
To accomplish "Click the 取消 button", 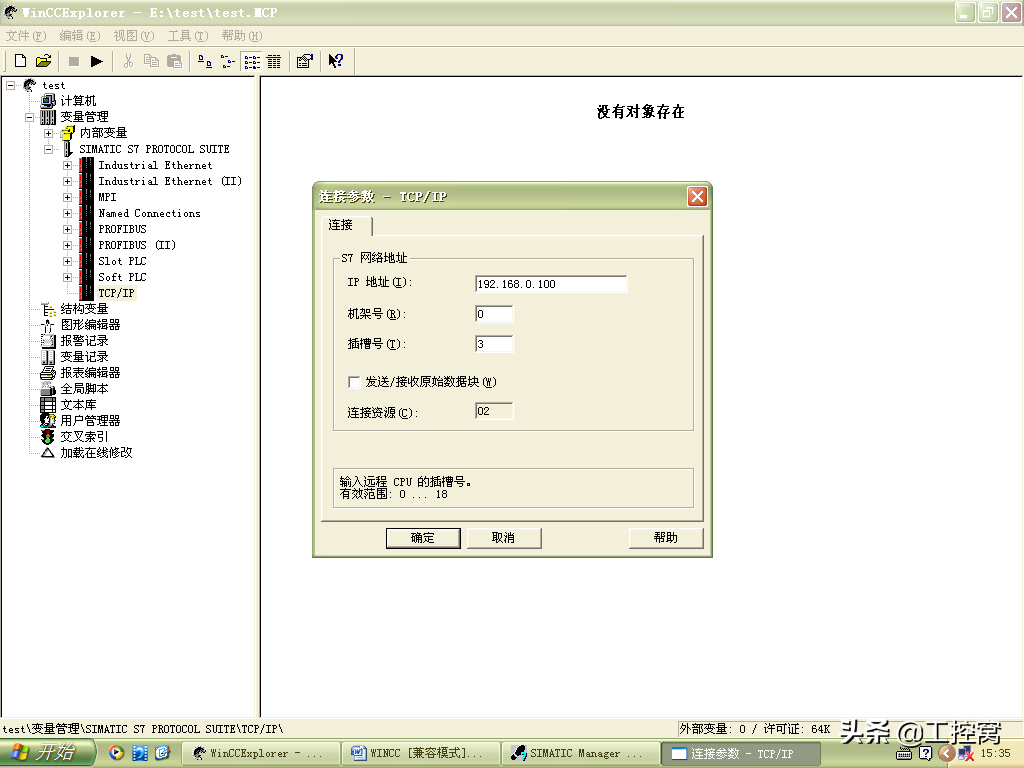I will (x=503, y=538).
